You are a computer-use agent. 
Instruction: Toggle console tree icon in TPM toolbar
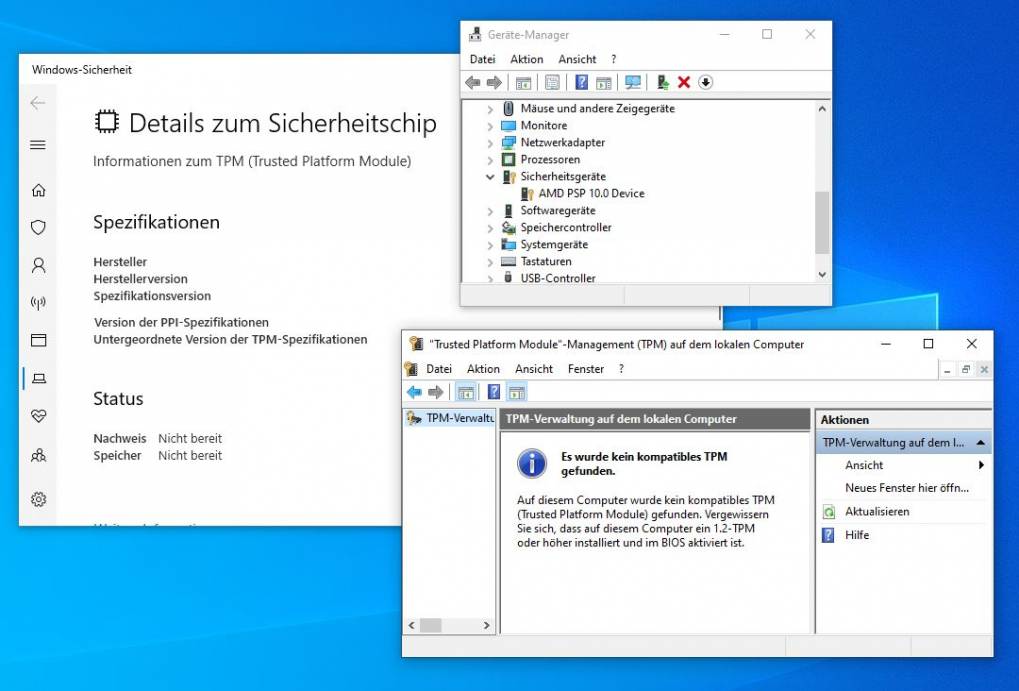[x=465, y=392]
